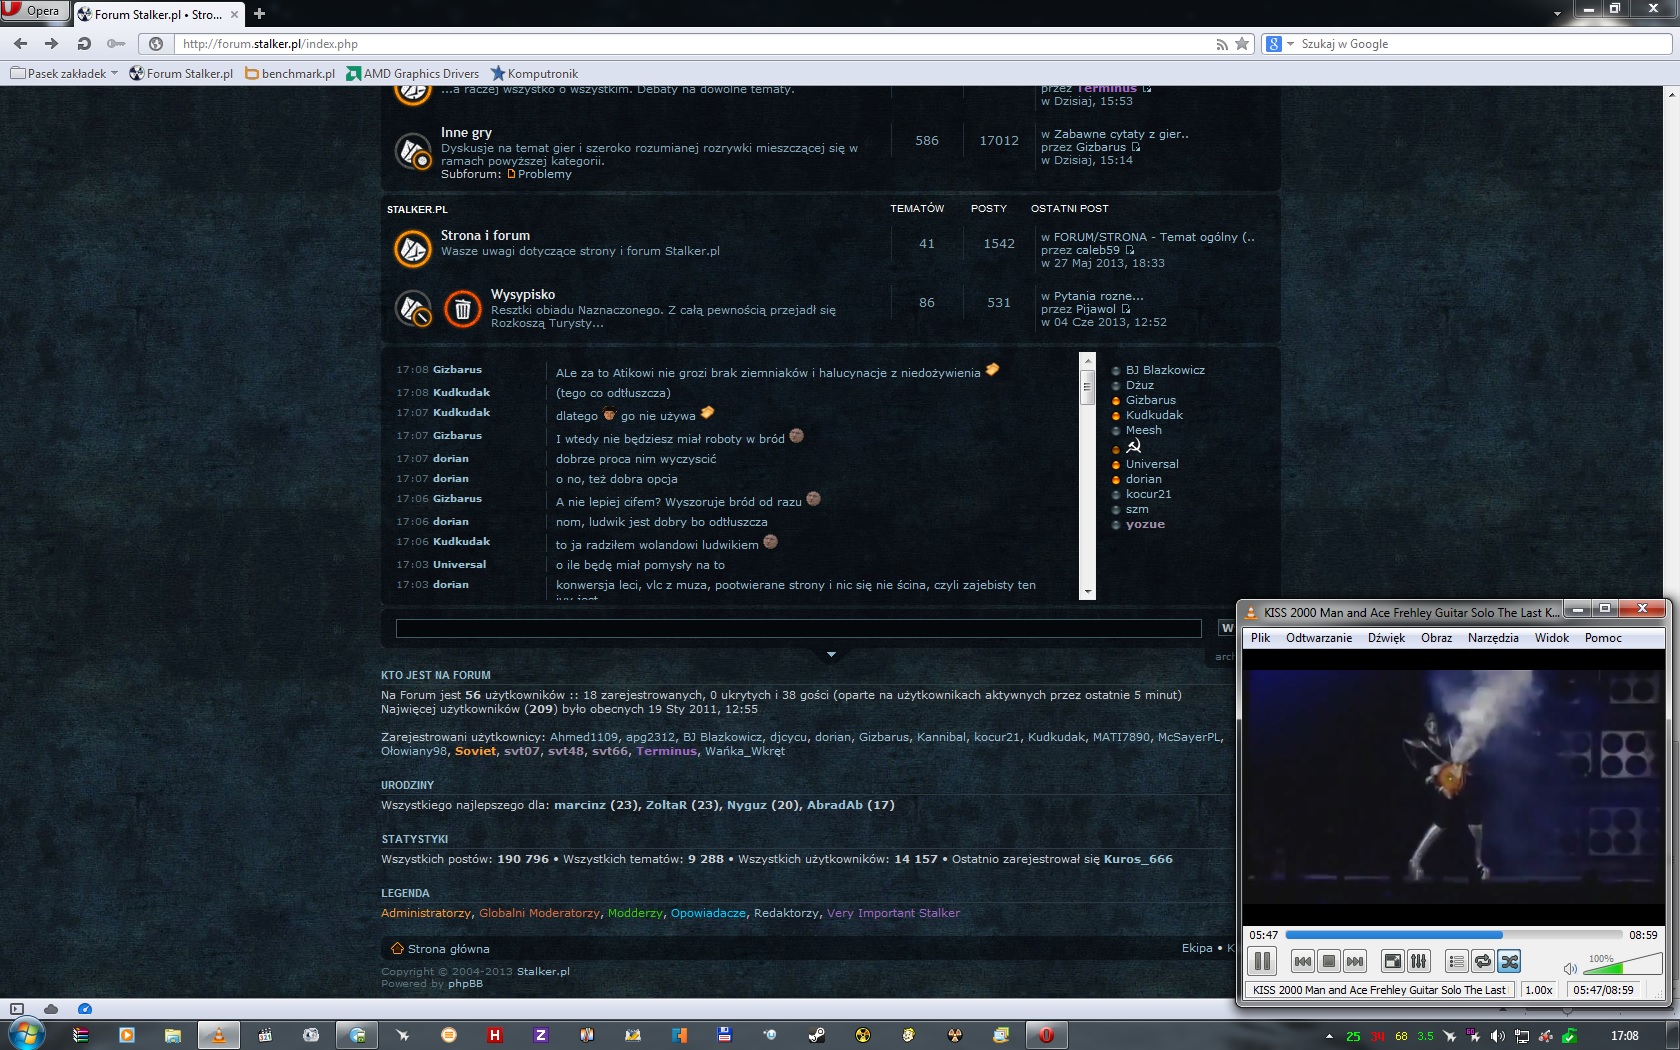Click VLC playback speed 1.00x indicator
This screenshot has height=1050, width=1680.
(x=1538, y=990)
